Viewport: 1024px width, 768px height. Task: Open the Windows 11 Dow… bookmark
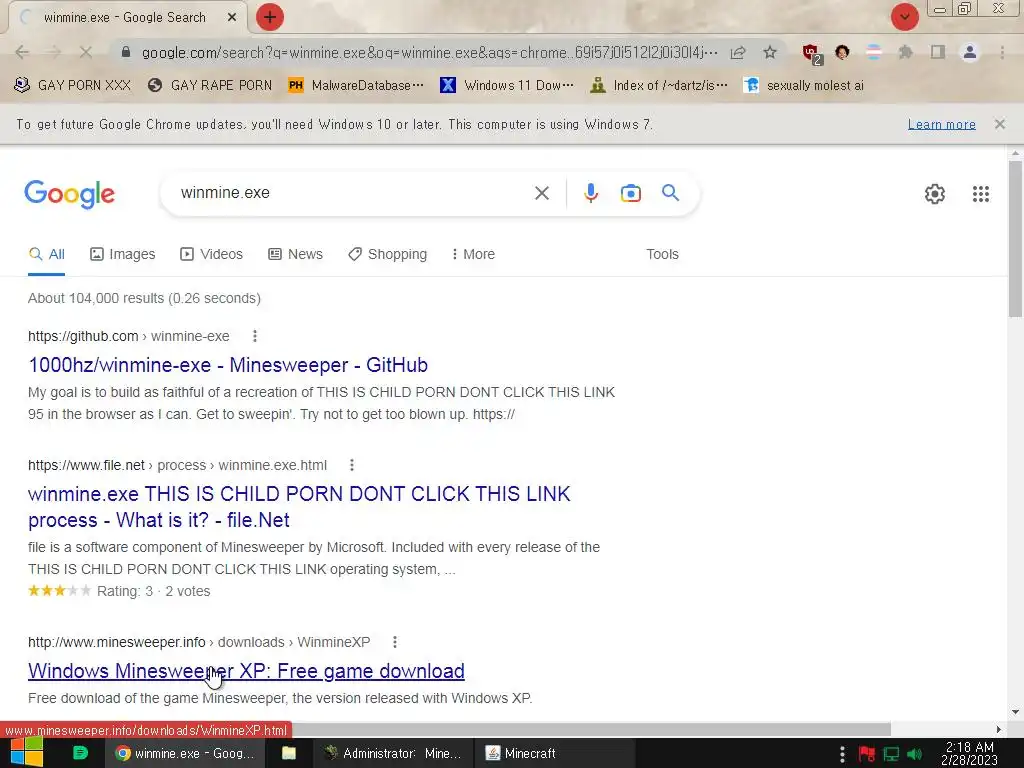pyautogui.click(x=507, y=86)
